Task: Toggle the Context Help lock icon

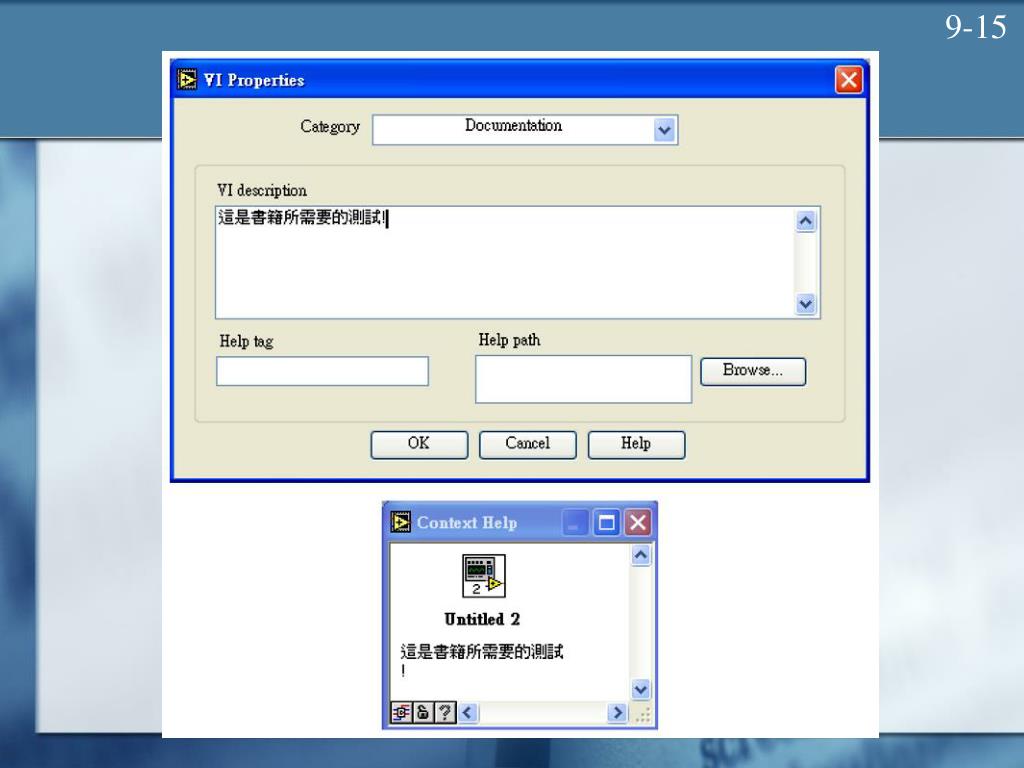Action: click(x=423, y=712)
